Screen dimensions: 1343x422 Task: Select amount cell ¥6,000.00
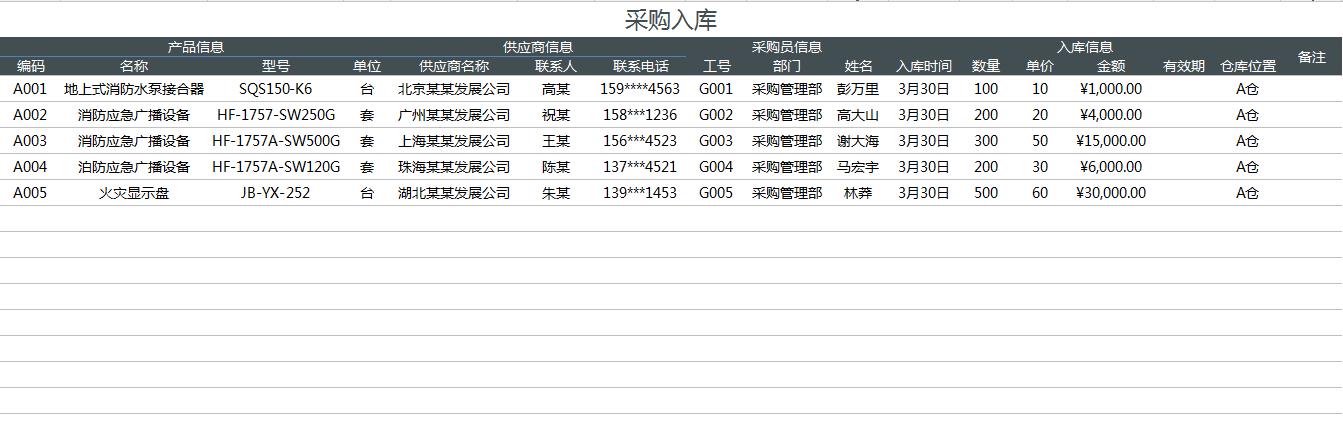click(1111, 167)
